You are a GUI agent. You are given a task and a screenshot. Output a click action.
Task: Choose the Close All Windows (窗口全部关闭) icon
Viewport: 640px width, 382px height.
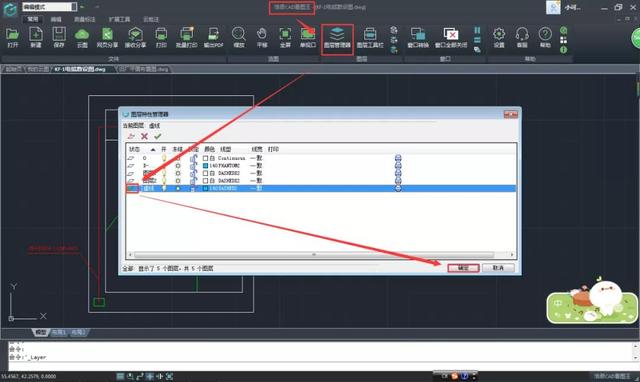(x=451, y=38)
